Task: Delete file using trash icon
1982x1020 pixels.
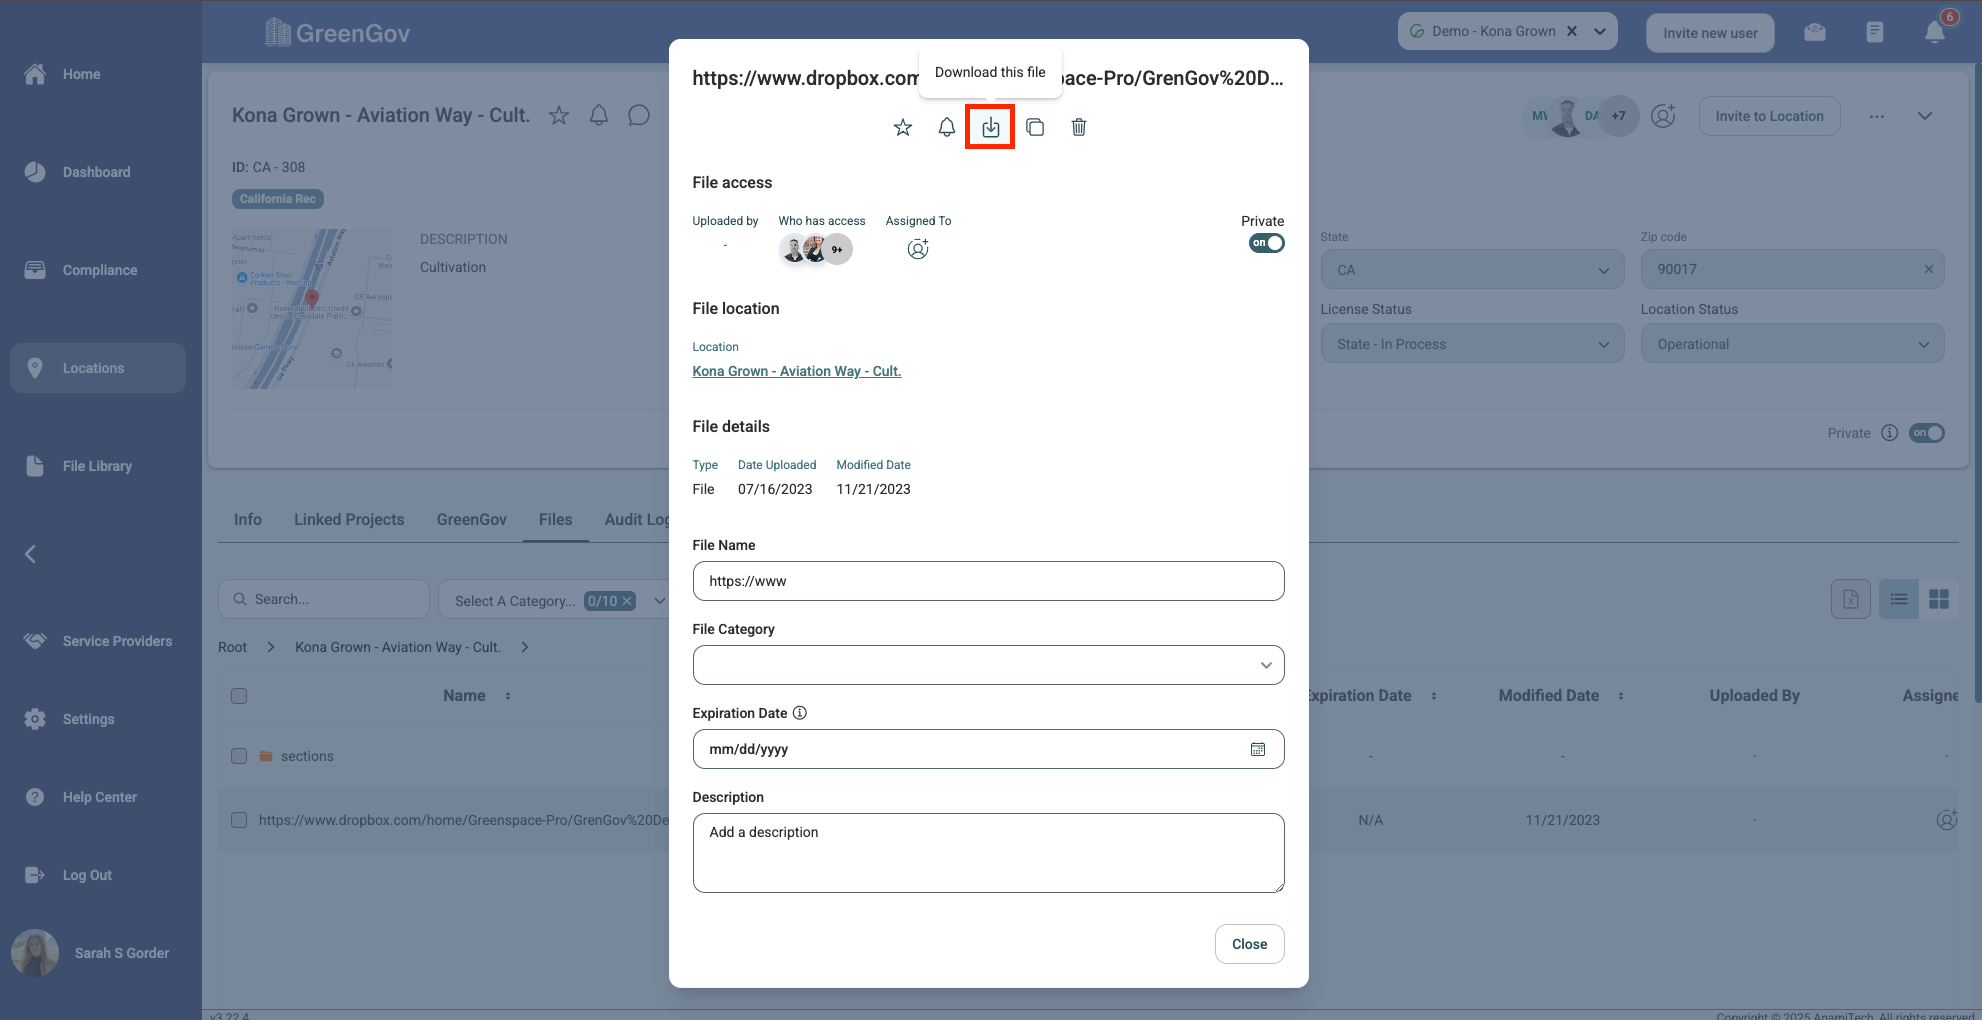Action: 1079,127
